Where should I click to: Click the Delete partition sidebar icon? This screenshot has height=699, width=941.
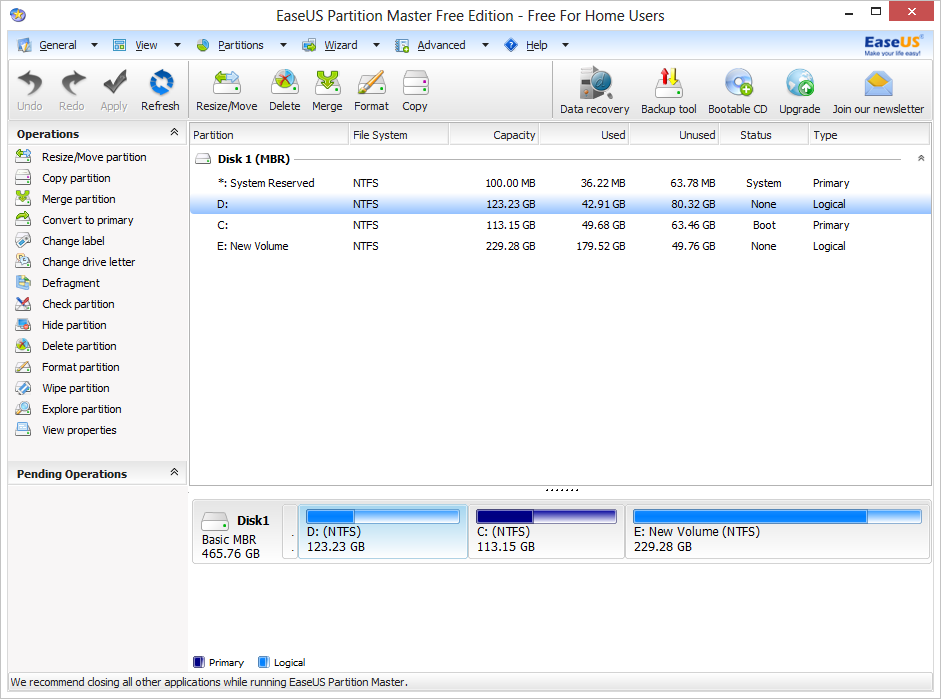(x=23, y=346)
